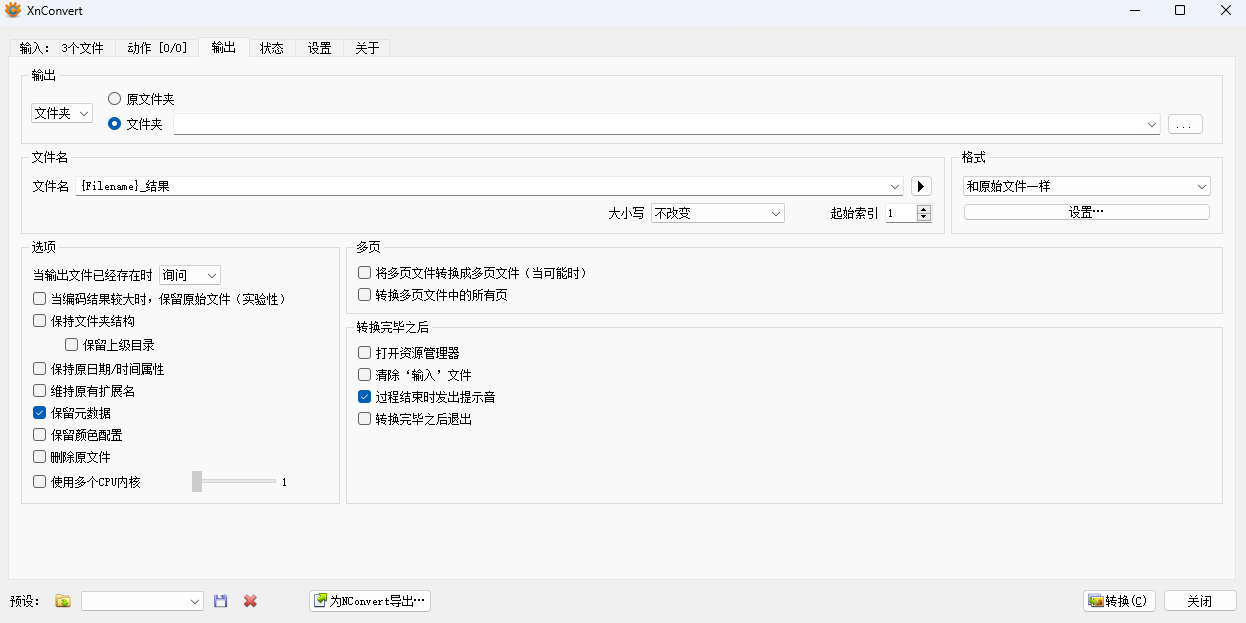Click 为NConvert导出 export icon
Viewport: 1246px width, 623px height.
pos(322,600)
